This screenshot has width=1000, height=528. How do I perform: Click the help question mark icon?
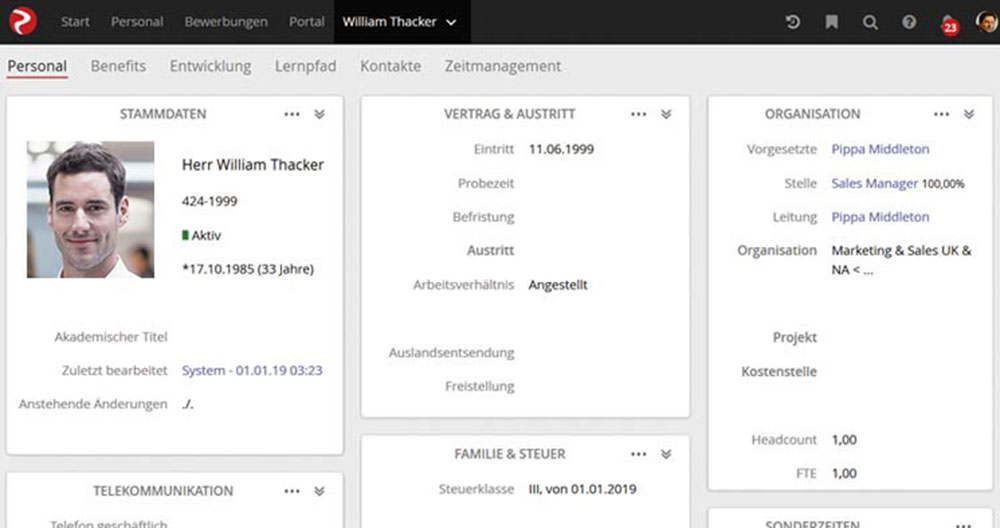tap(909, 22)
